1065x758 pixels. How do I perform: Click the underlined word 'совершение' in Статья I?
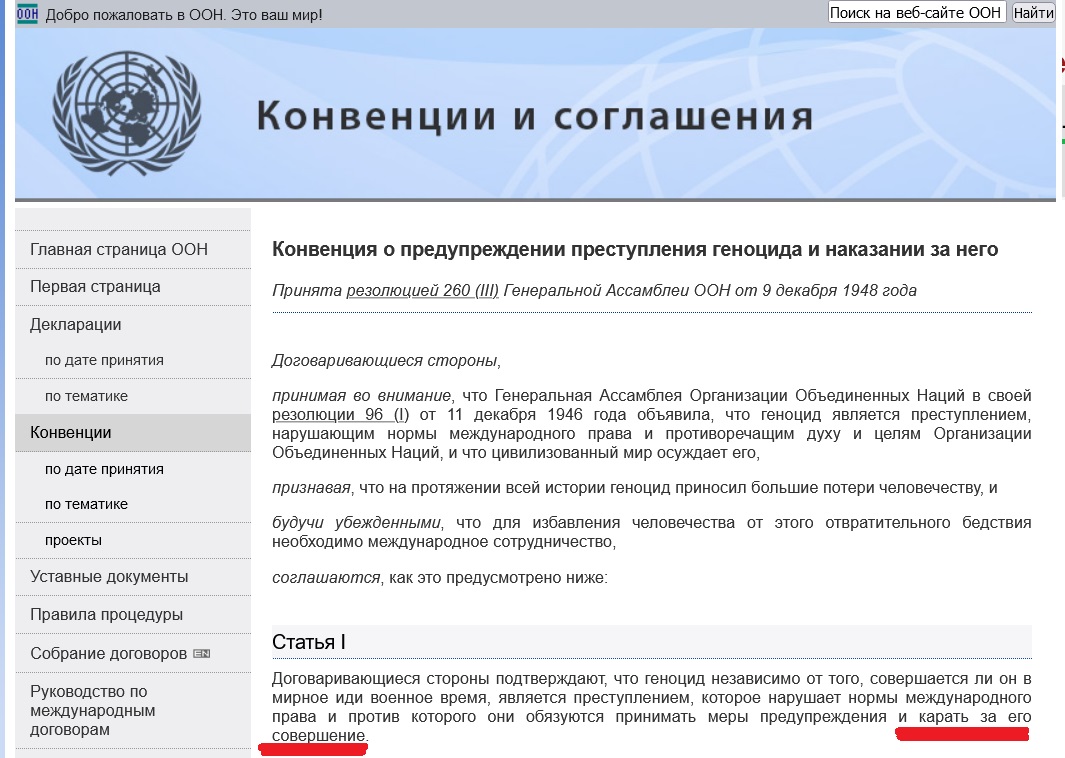coord(319,736)
